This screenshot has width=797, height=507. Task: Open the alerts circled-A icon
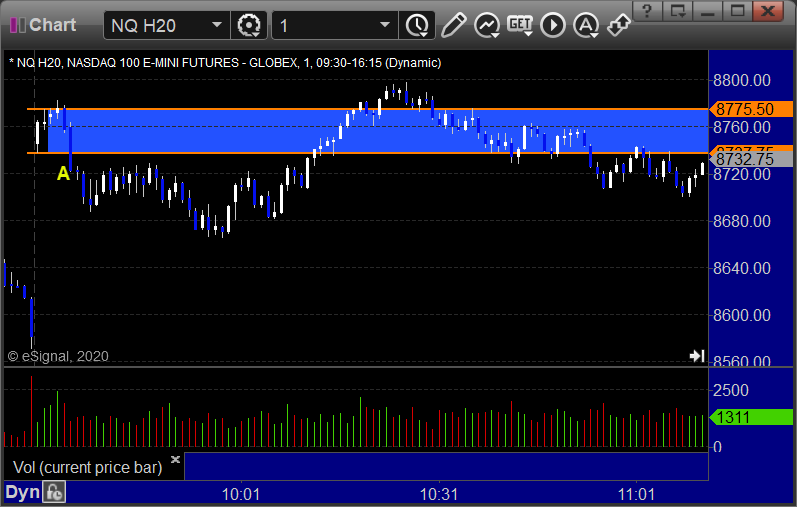(586, 25)
